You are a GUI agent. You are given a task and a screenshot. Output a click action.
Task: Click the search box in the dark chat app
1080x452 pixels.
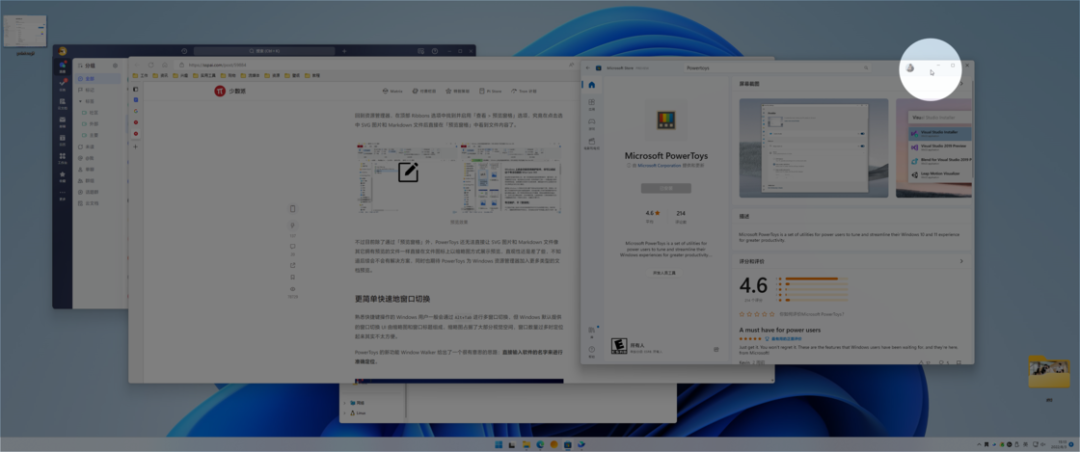264,51
